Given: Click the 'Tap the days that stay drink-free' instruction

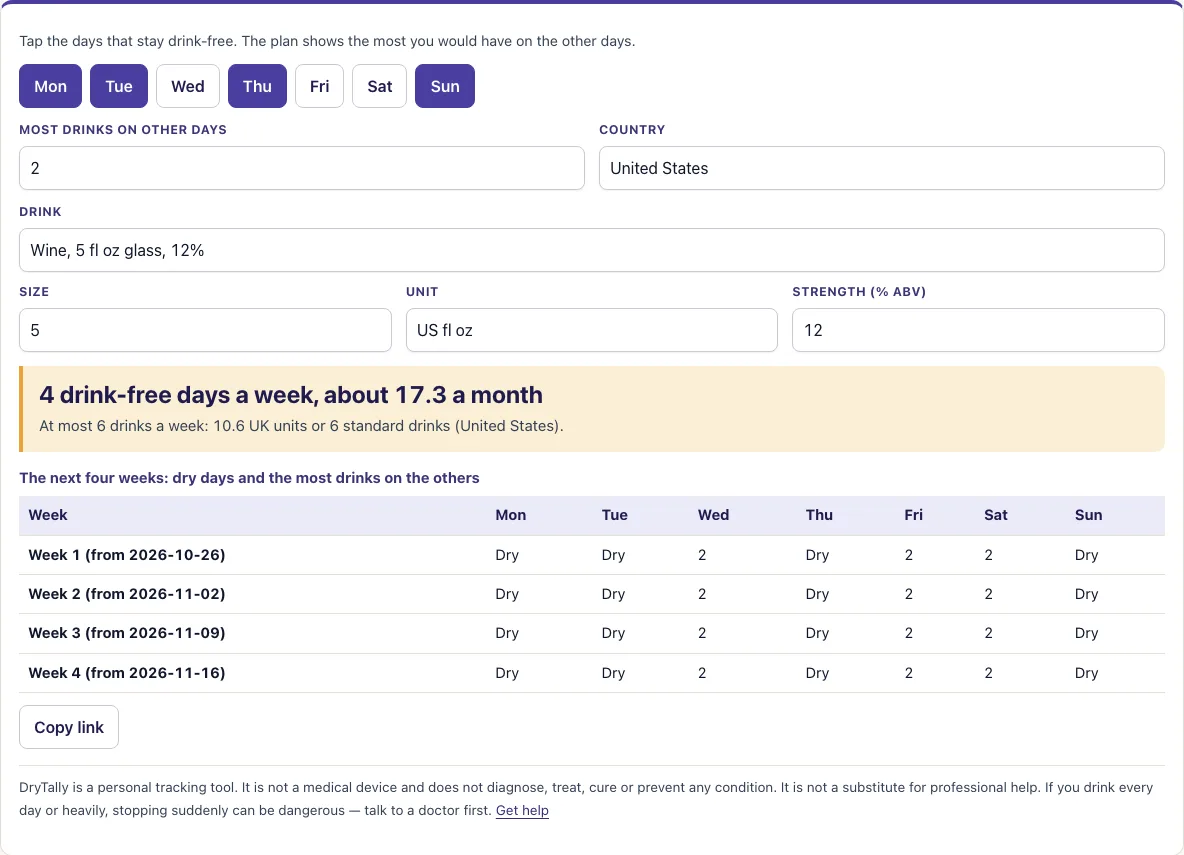Looking at the screenshot, I should [x=327, y=41].
